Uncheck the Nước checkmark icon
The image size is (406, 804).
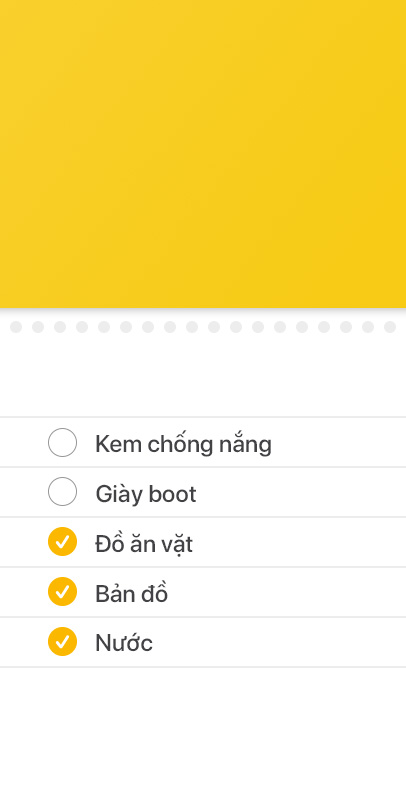pos(63,641)
